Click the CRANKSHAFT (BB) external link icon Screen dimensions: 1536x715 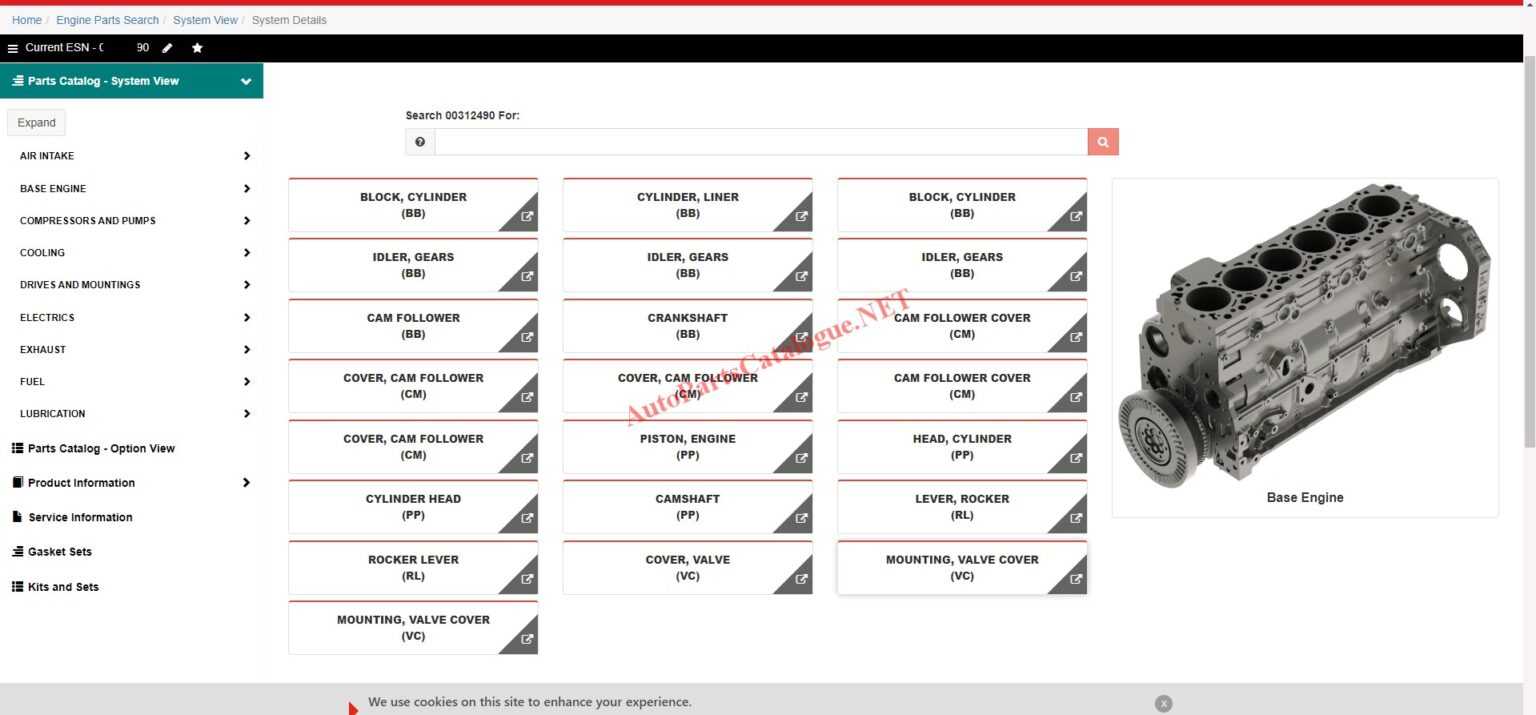coord(799,337)
